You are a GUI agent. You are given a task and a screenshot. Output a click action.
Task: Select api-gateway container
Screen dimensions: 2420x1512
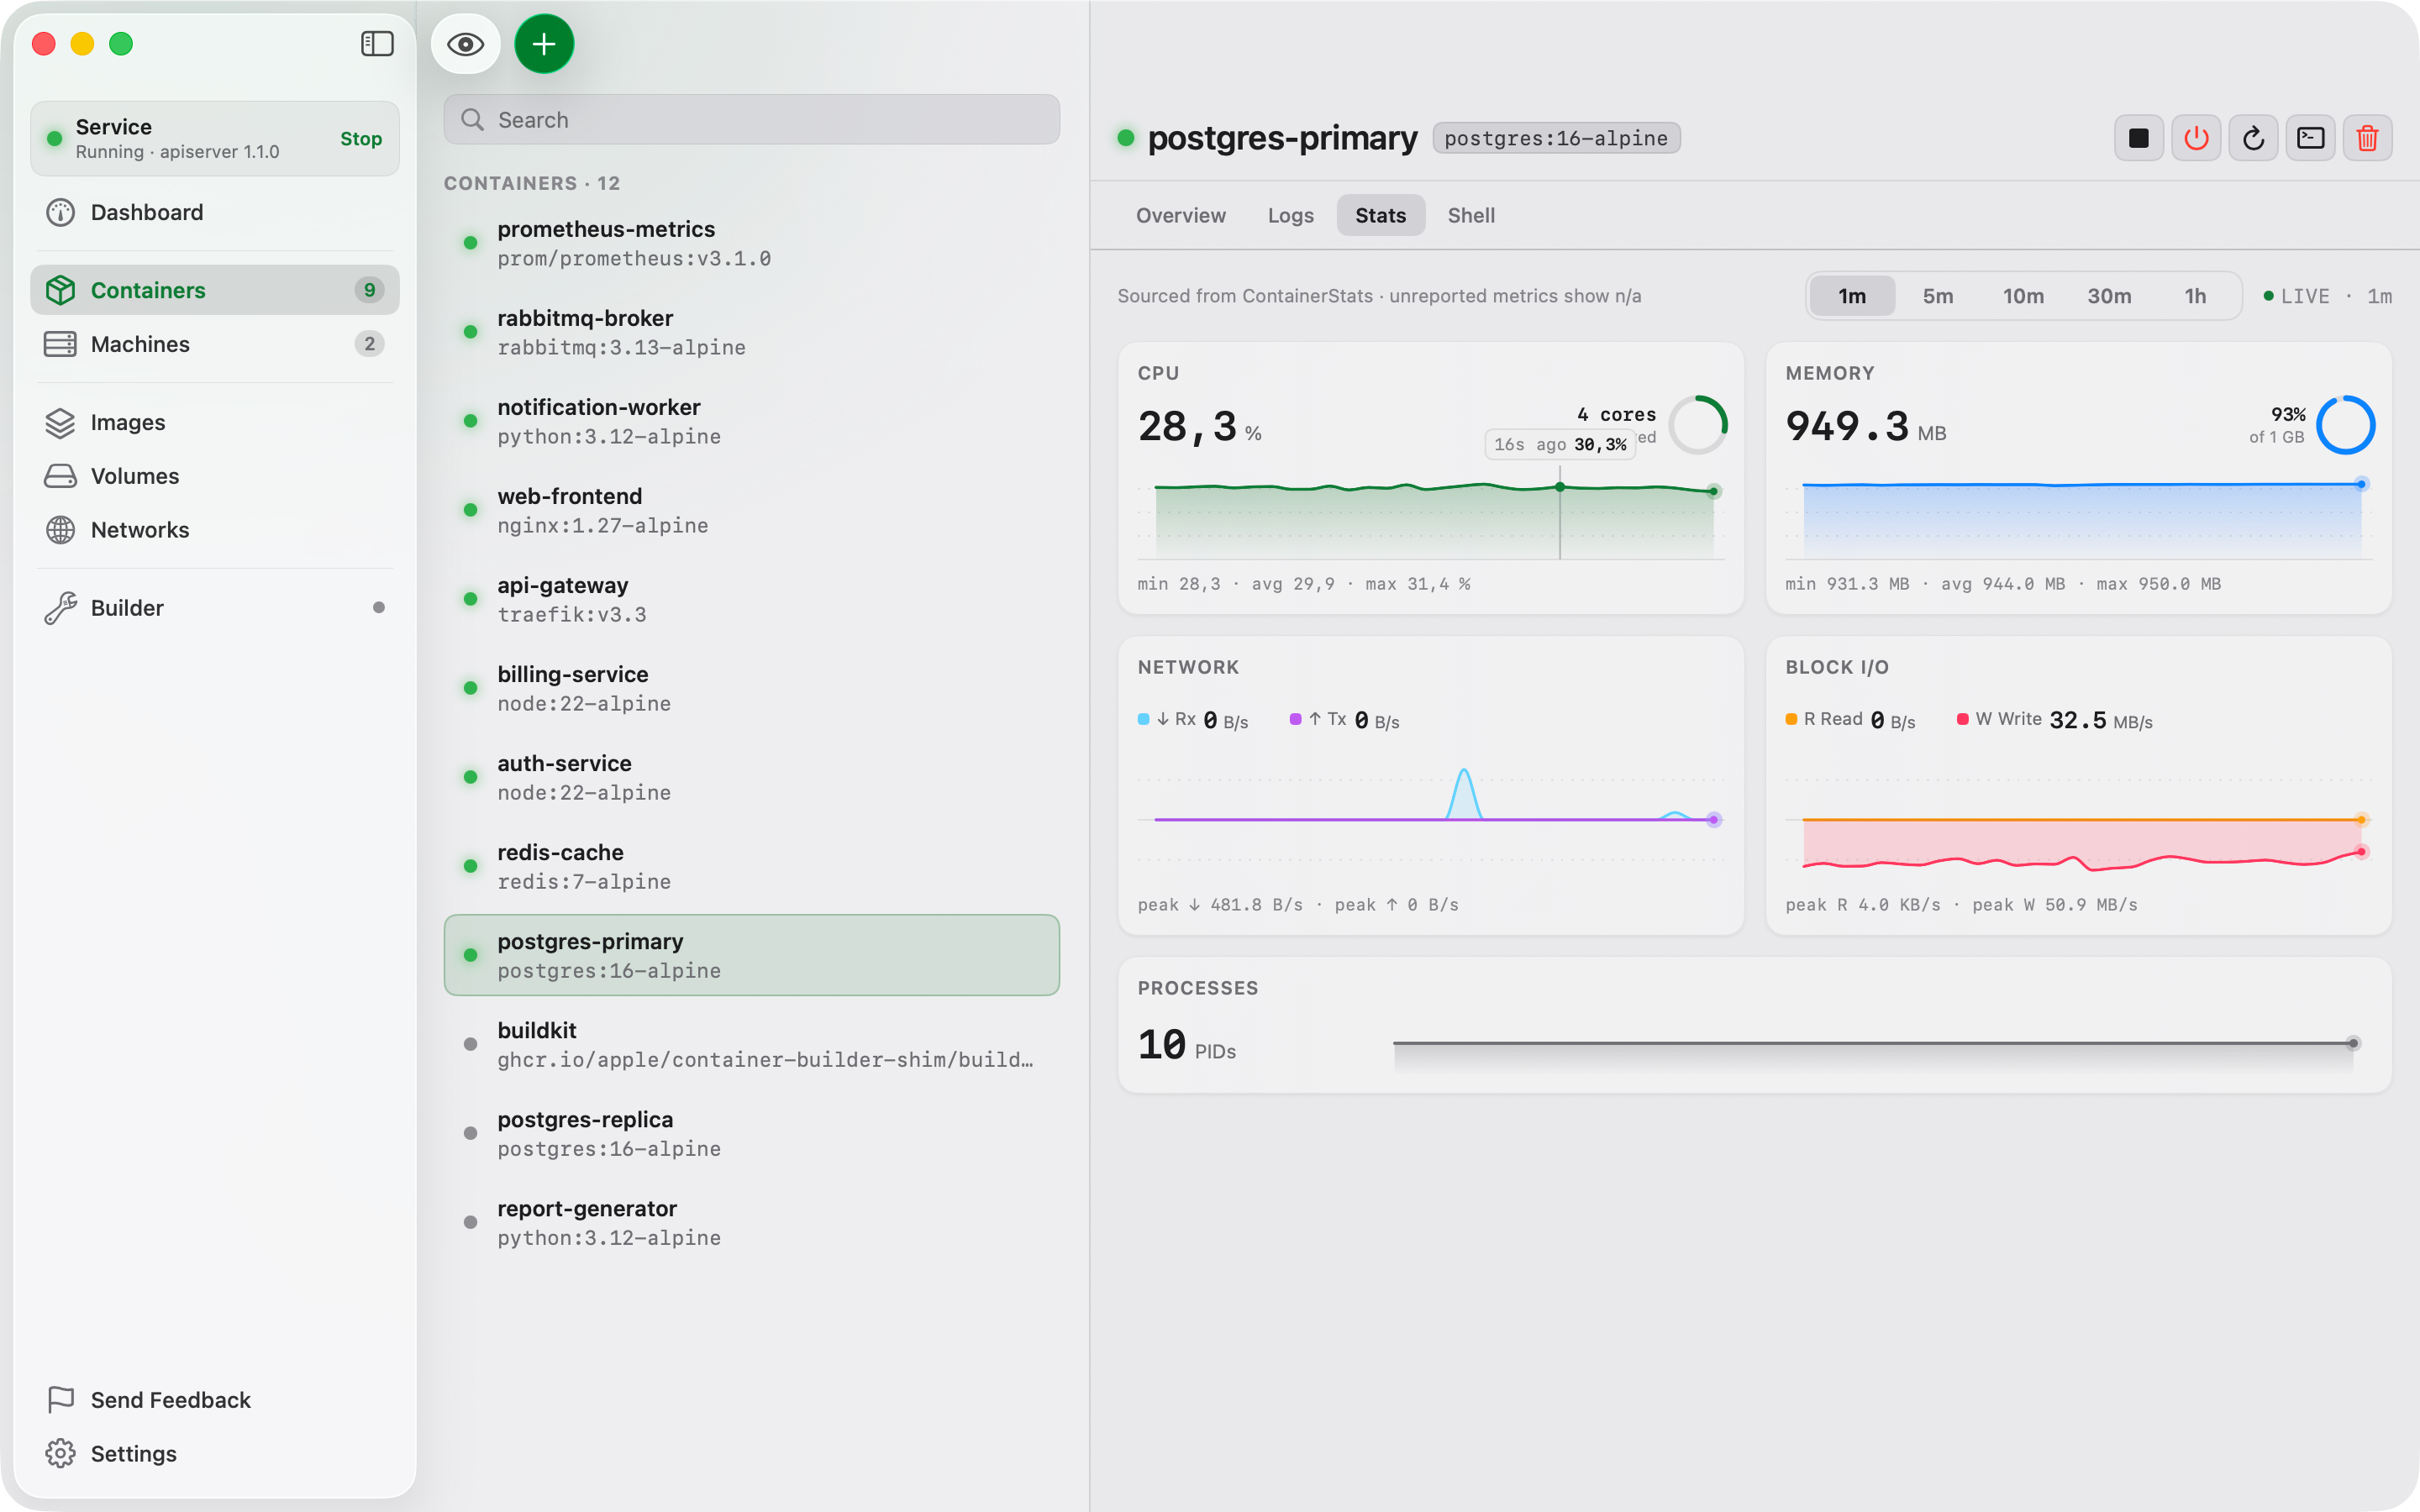pos(752,599)
